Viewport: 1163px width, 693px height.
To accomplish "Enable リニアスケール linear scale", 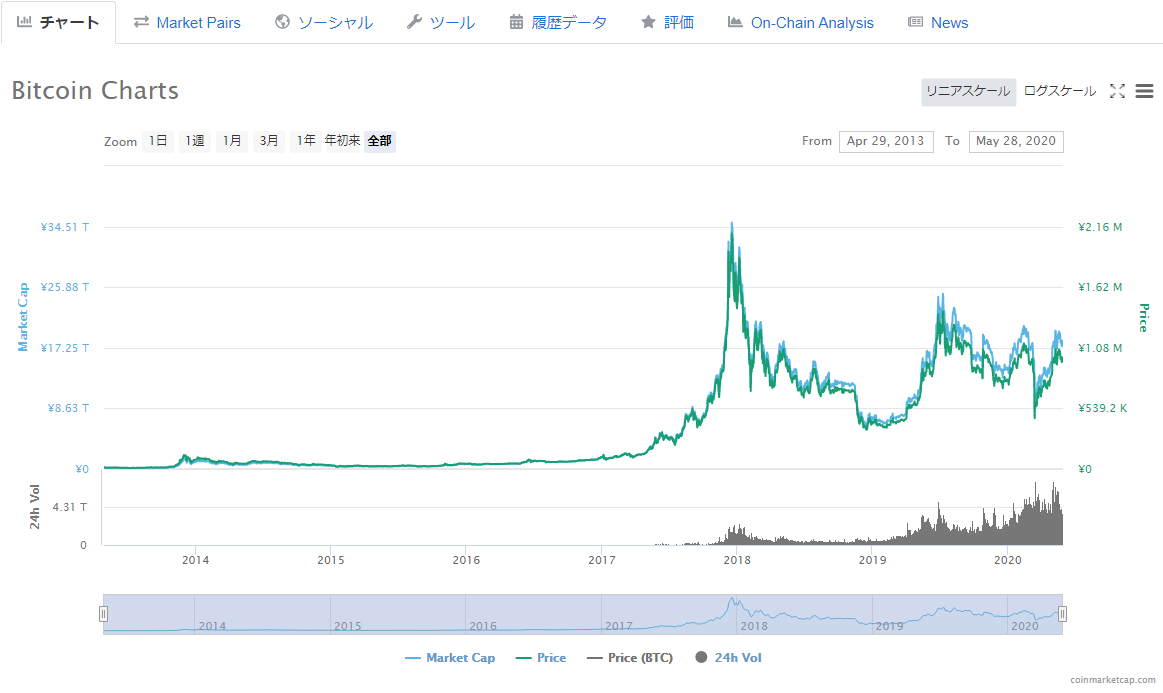I will click(968, 91).
